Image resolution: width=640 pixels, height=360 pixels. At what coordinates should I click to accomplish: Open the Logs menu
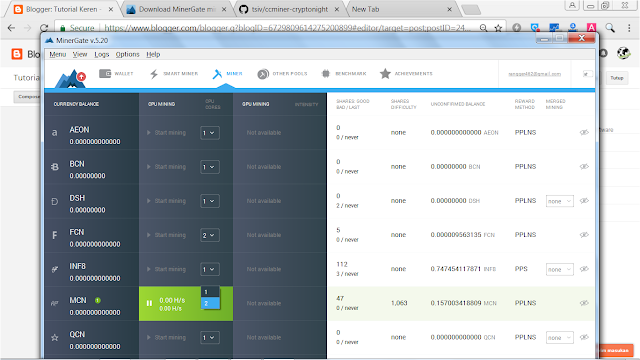[102, 54]
